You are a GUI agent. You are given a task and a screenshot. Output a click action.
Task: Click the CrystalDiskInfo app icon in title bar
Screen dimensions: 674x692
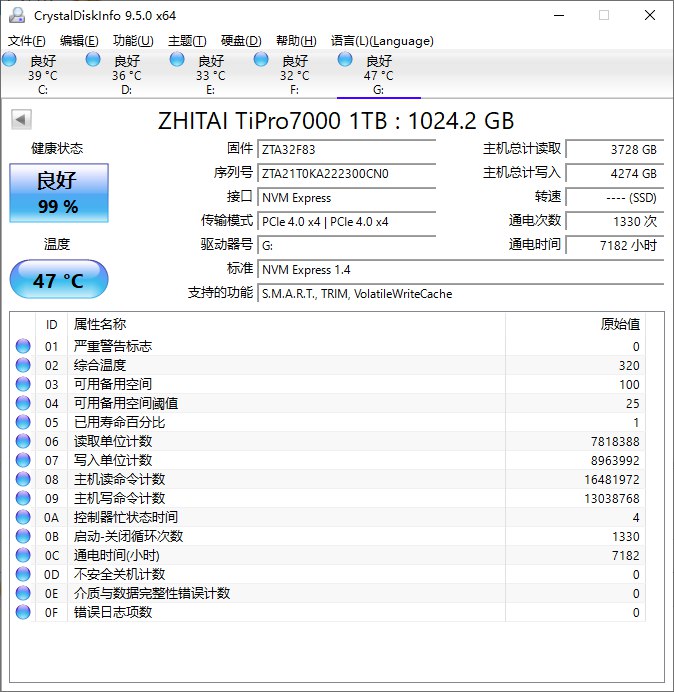point(17,15)
